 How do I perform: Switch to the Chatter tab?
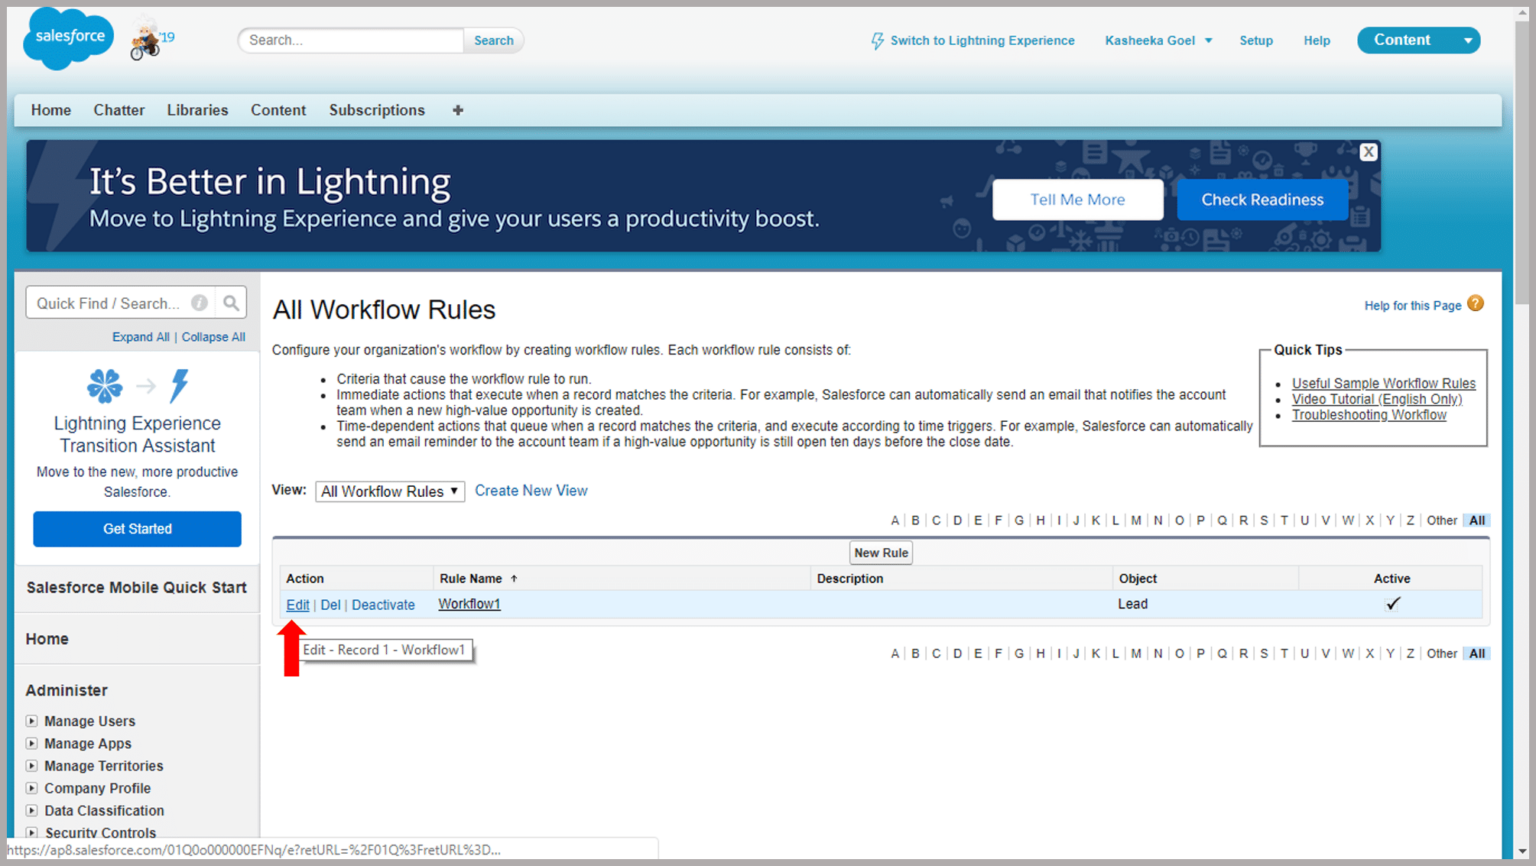118,110
